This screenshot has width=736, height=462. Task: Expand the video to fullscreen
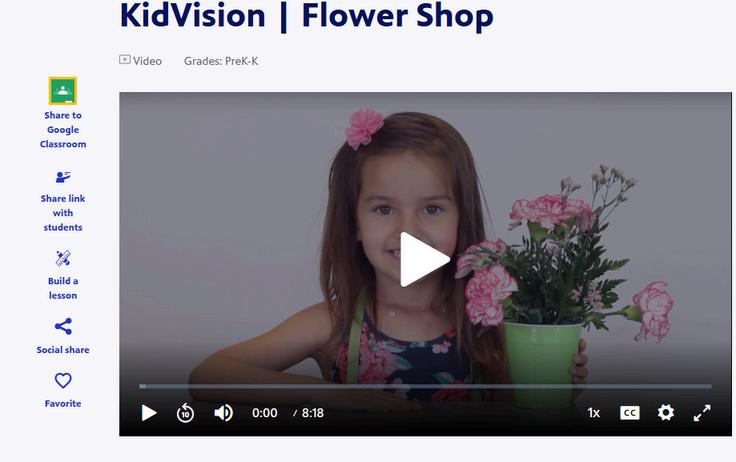(x=702, y=413)
